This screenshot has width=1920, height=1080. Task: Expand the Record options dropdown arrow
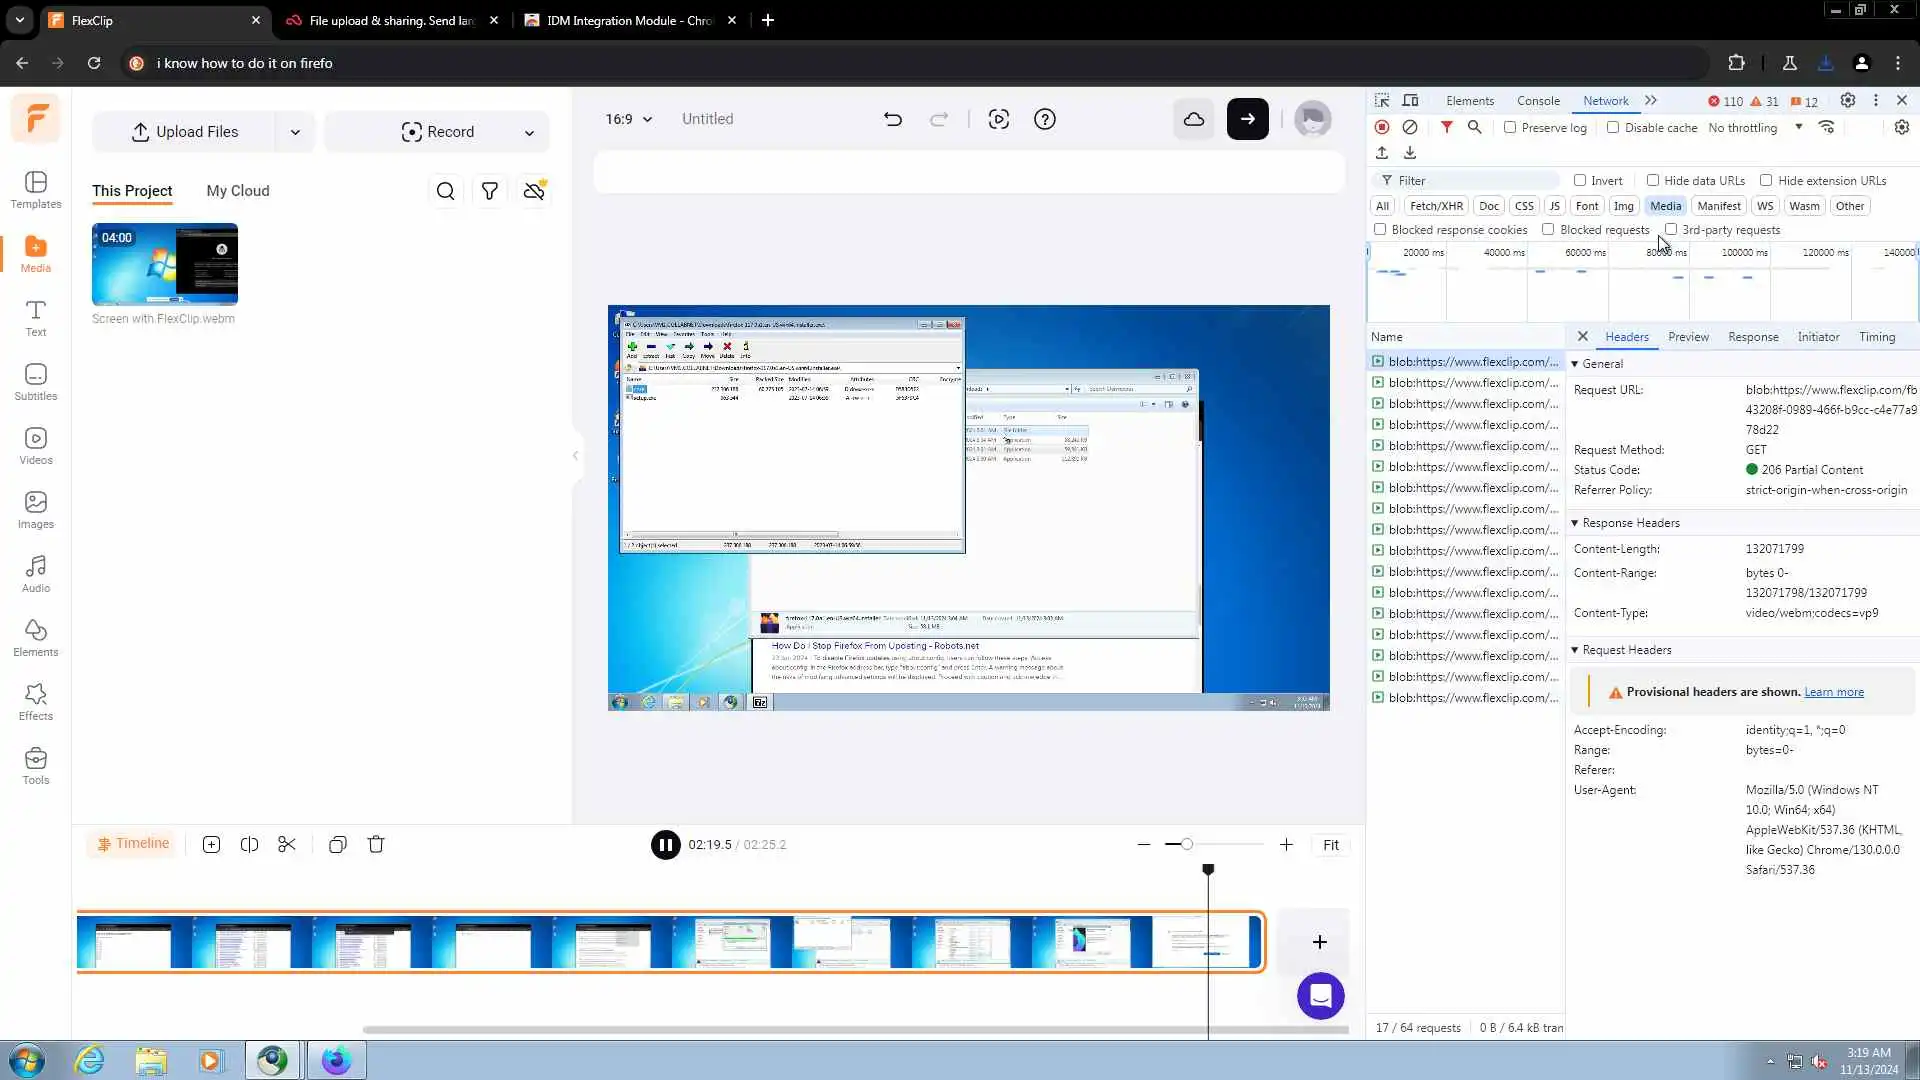529,132
